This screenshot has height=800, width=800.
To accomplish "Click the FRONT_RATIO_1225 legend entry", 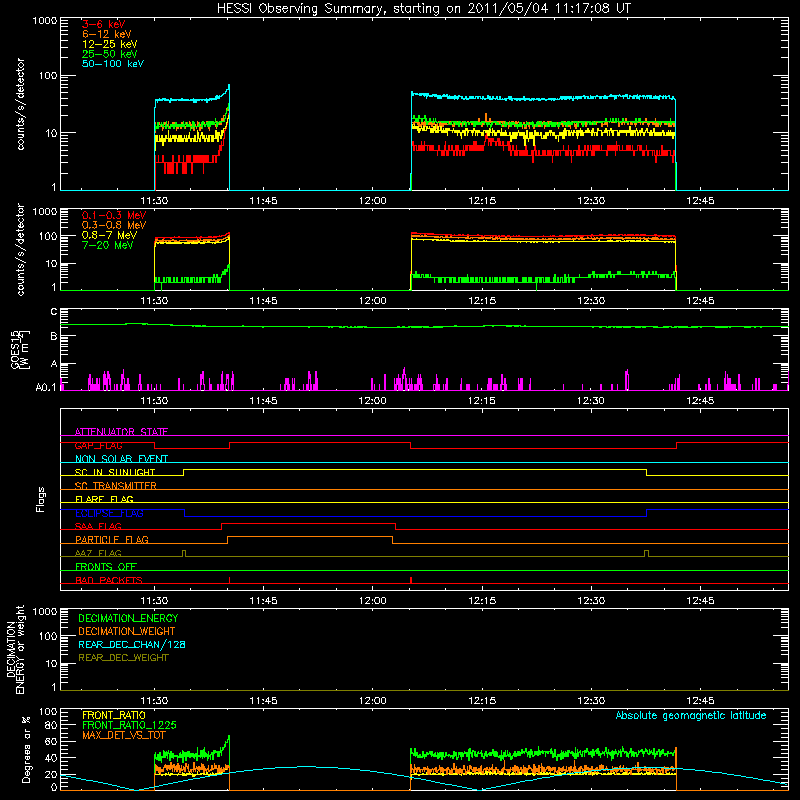I will pyautogui.click(x=129, y=725).
